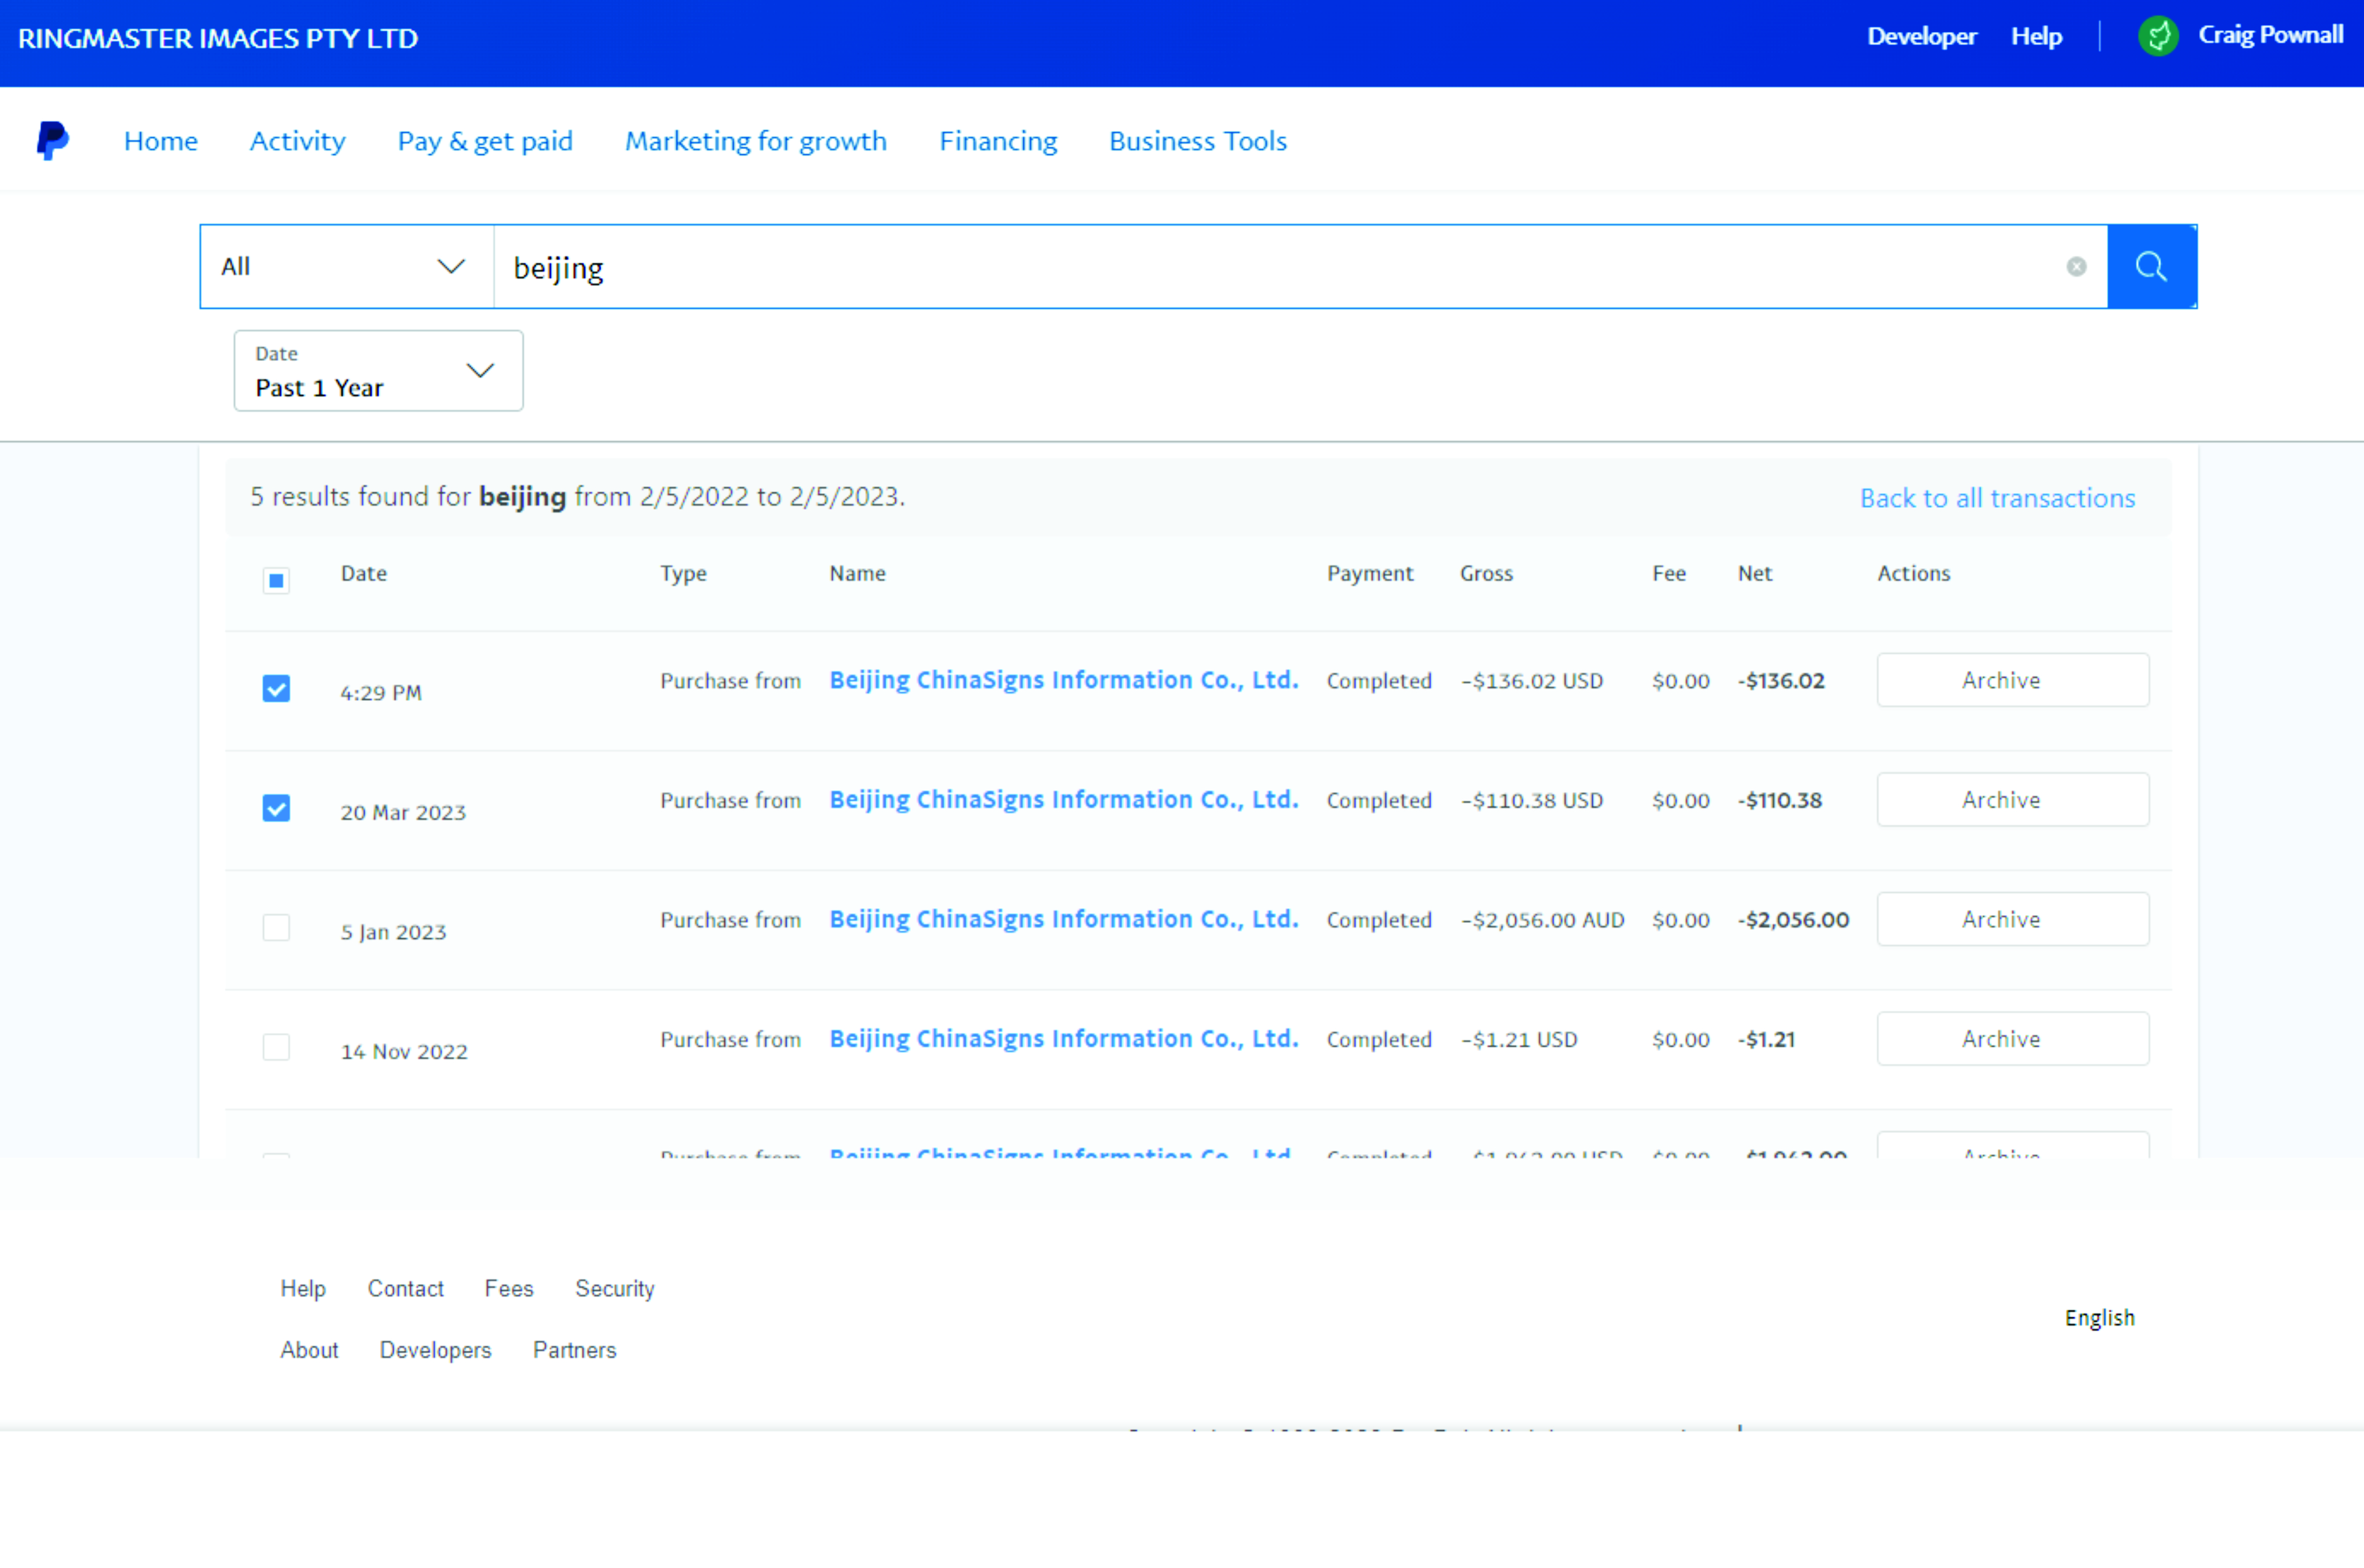Image resolution: width=2364 pixels, height=1568 pixels.
Task: Open Beijing ChinaSigns link for 14 Nov 2022
Action: 1064,1039
